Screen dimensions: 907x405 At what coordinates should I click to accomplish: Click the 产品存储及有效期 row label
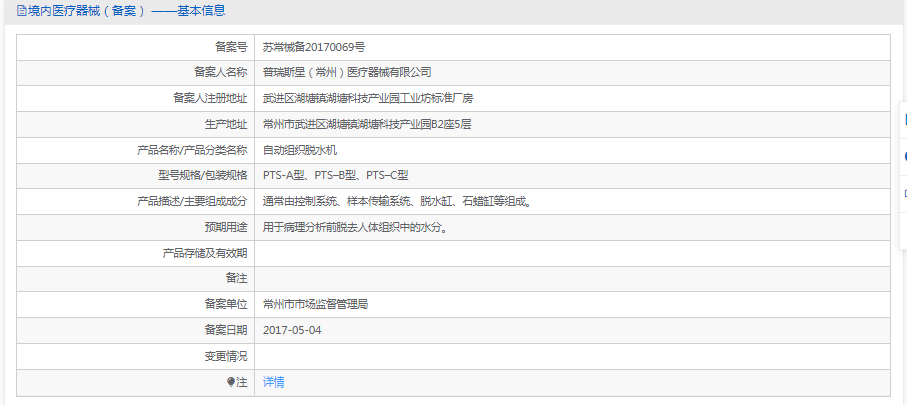205,253
